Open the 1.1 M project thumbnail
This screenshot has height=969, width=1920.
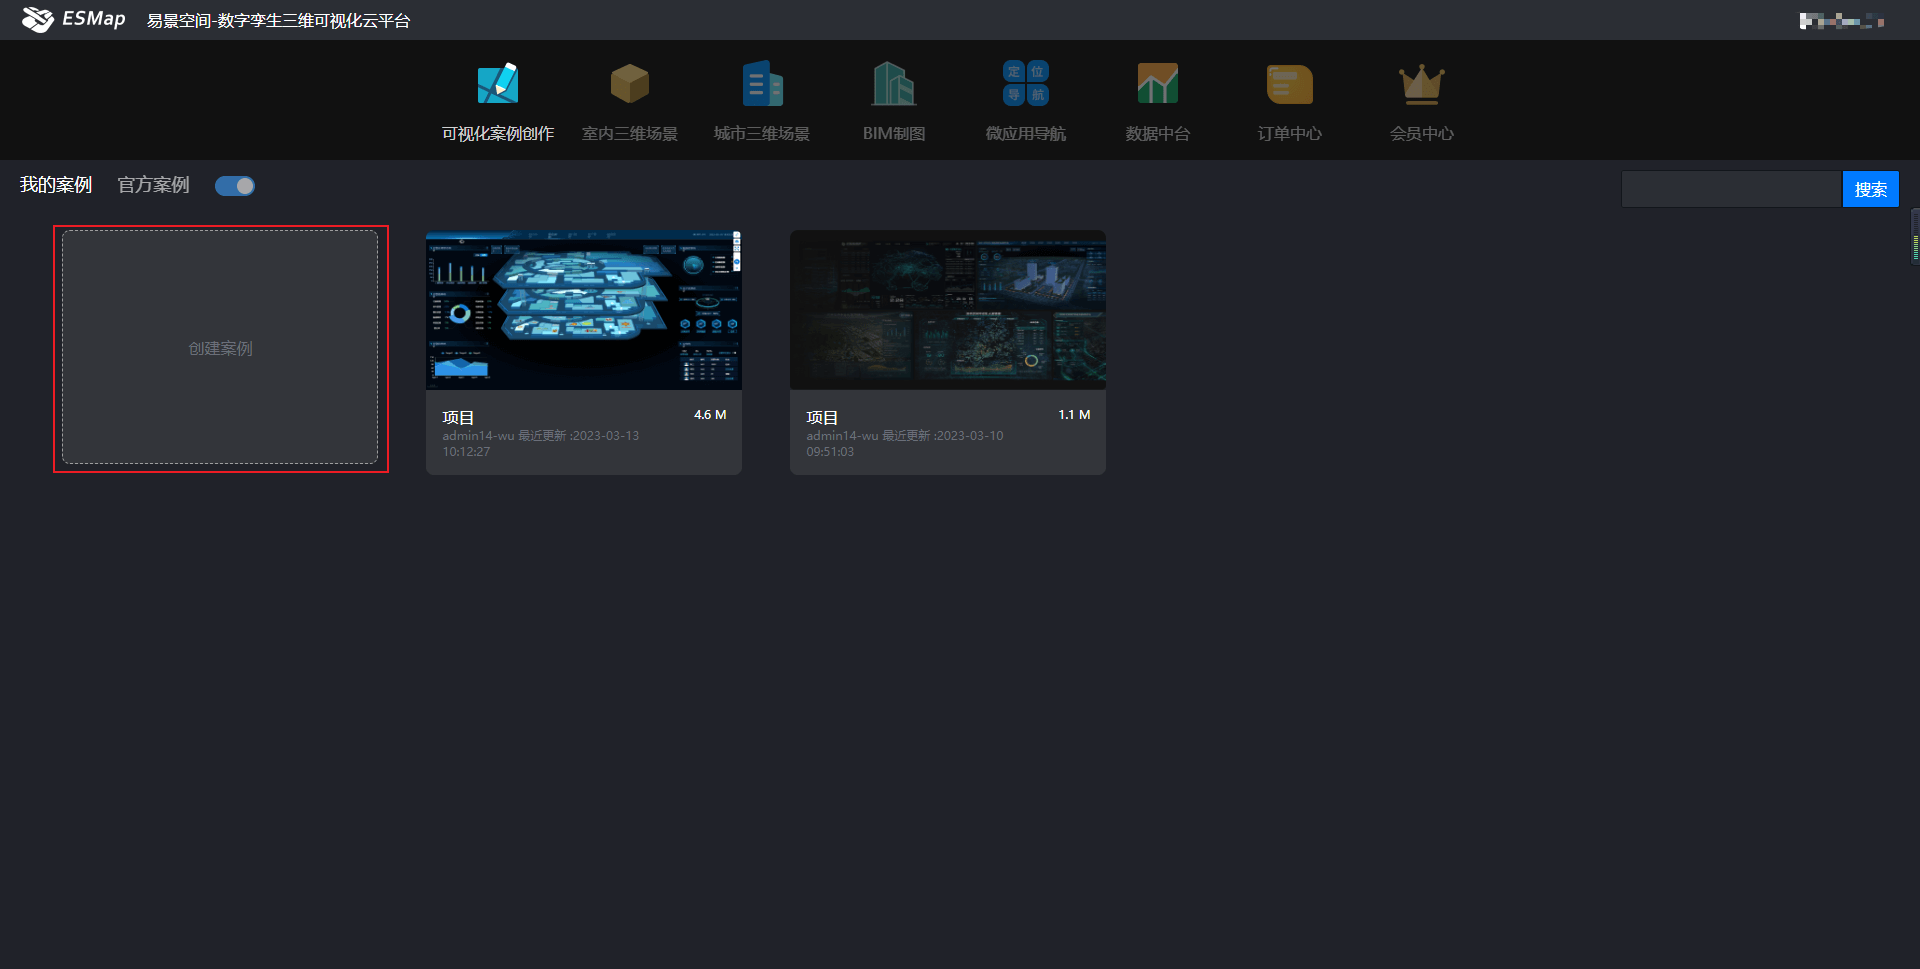click(947, 310)
